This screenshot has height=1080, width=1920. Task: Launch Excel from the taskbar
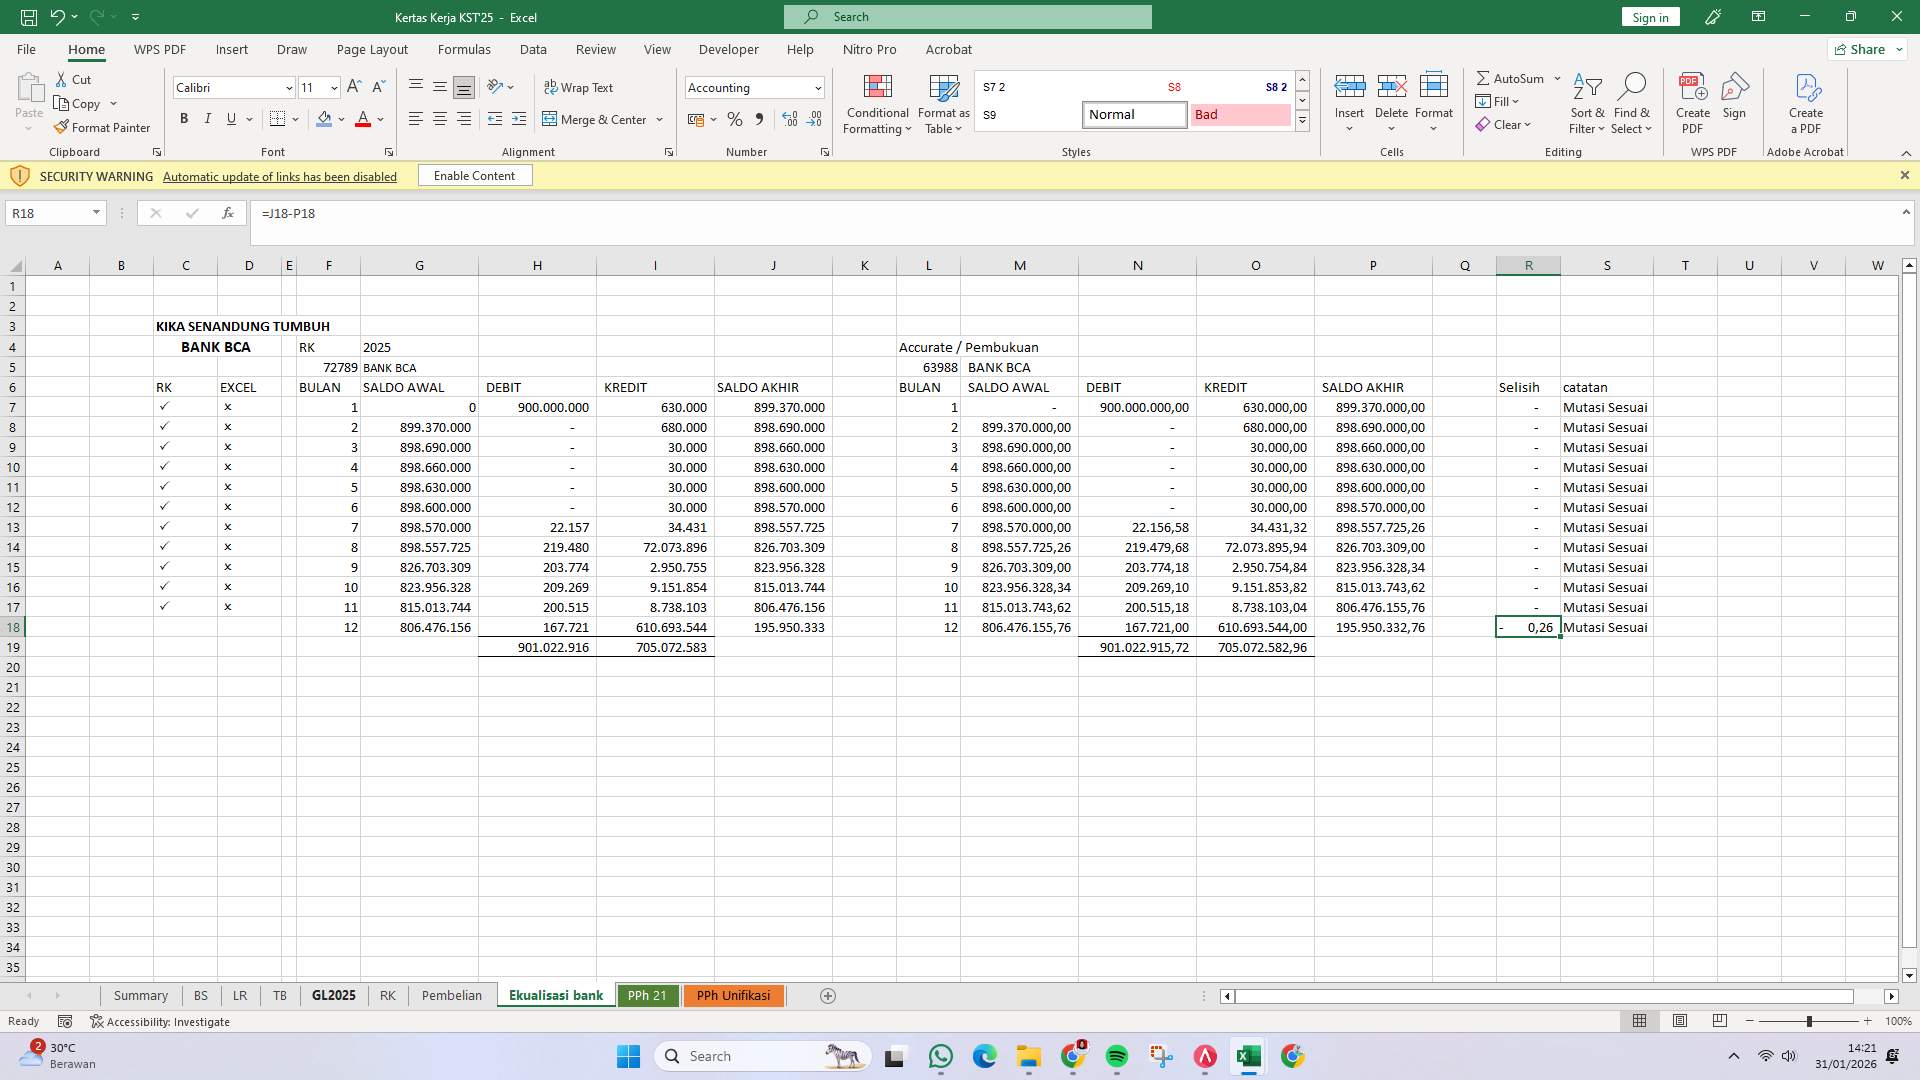coord(1247,1056)
